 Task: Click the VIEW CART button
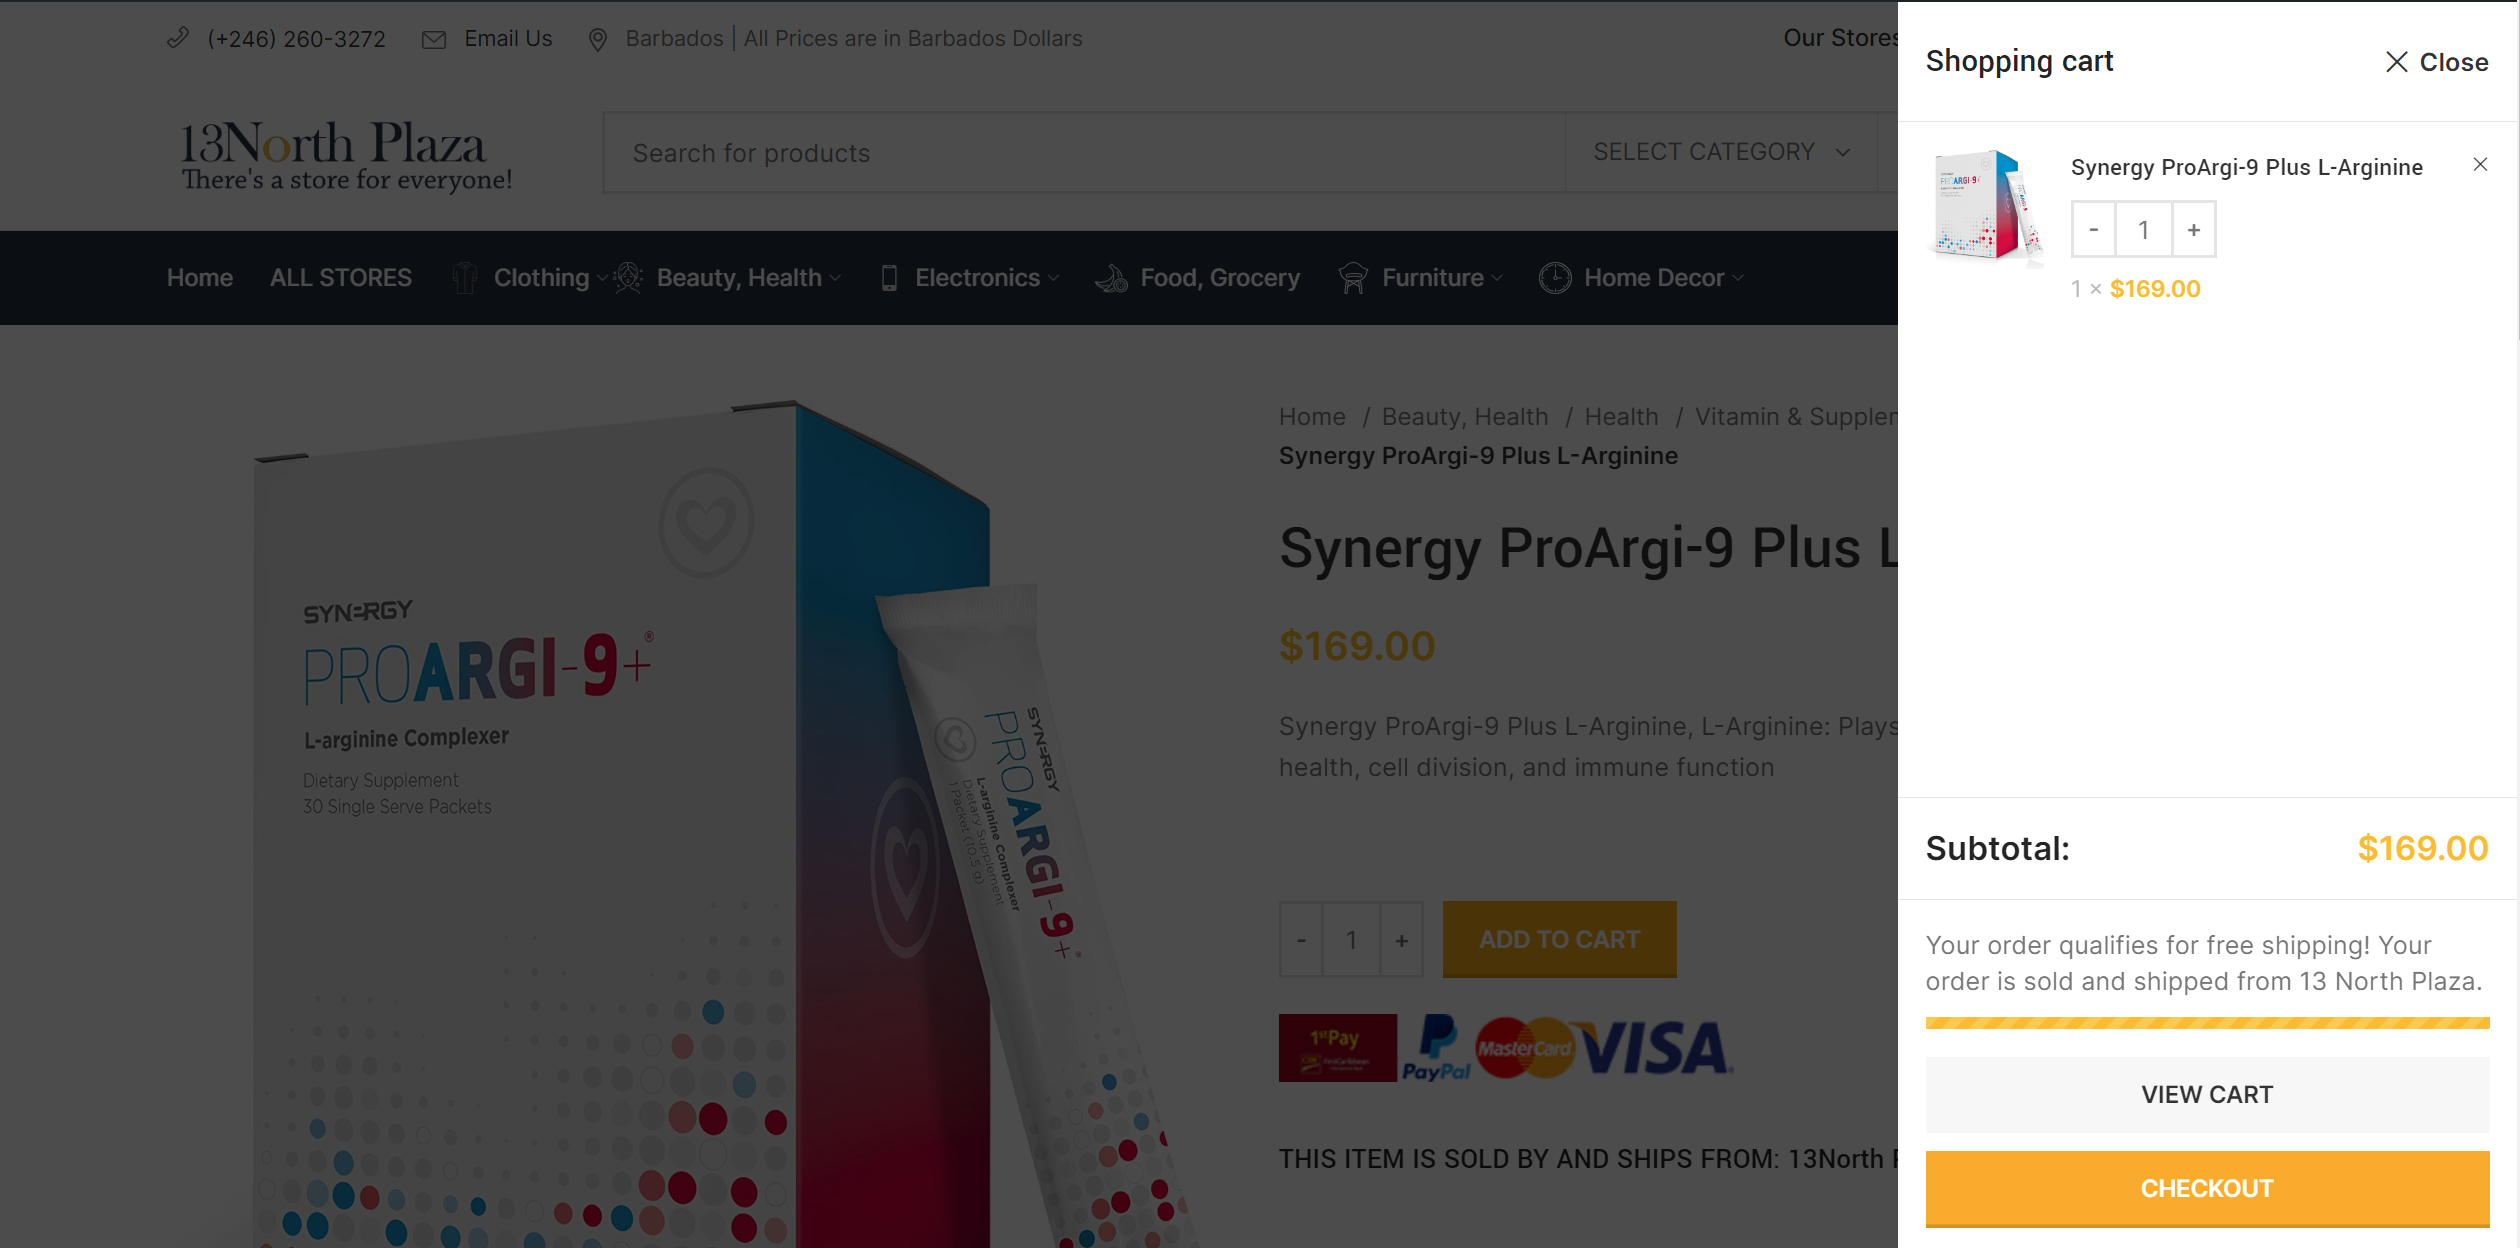[2207, 1095]
